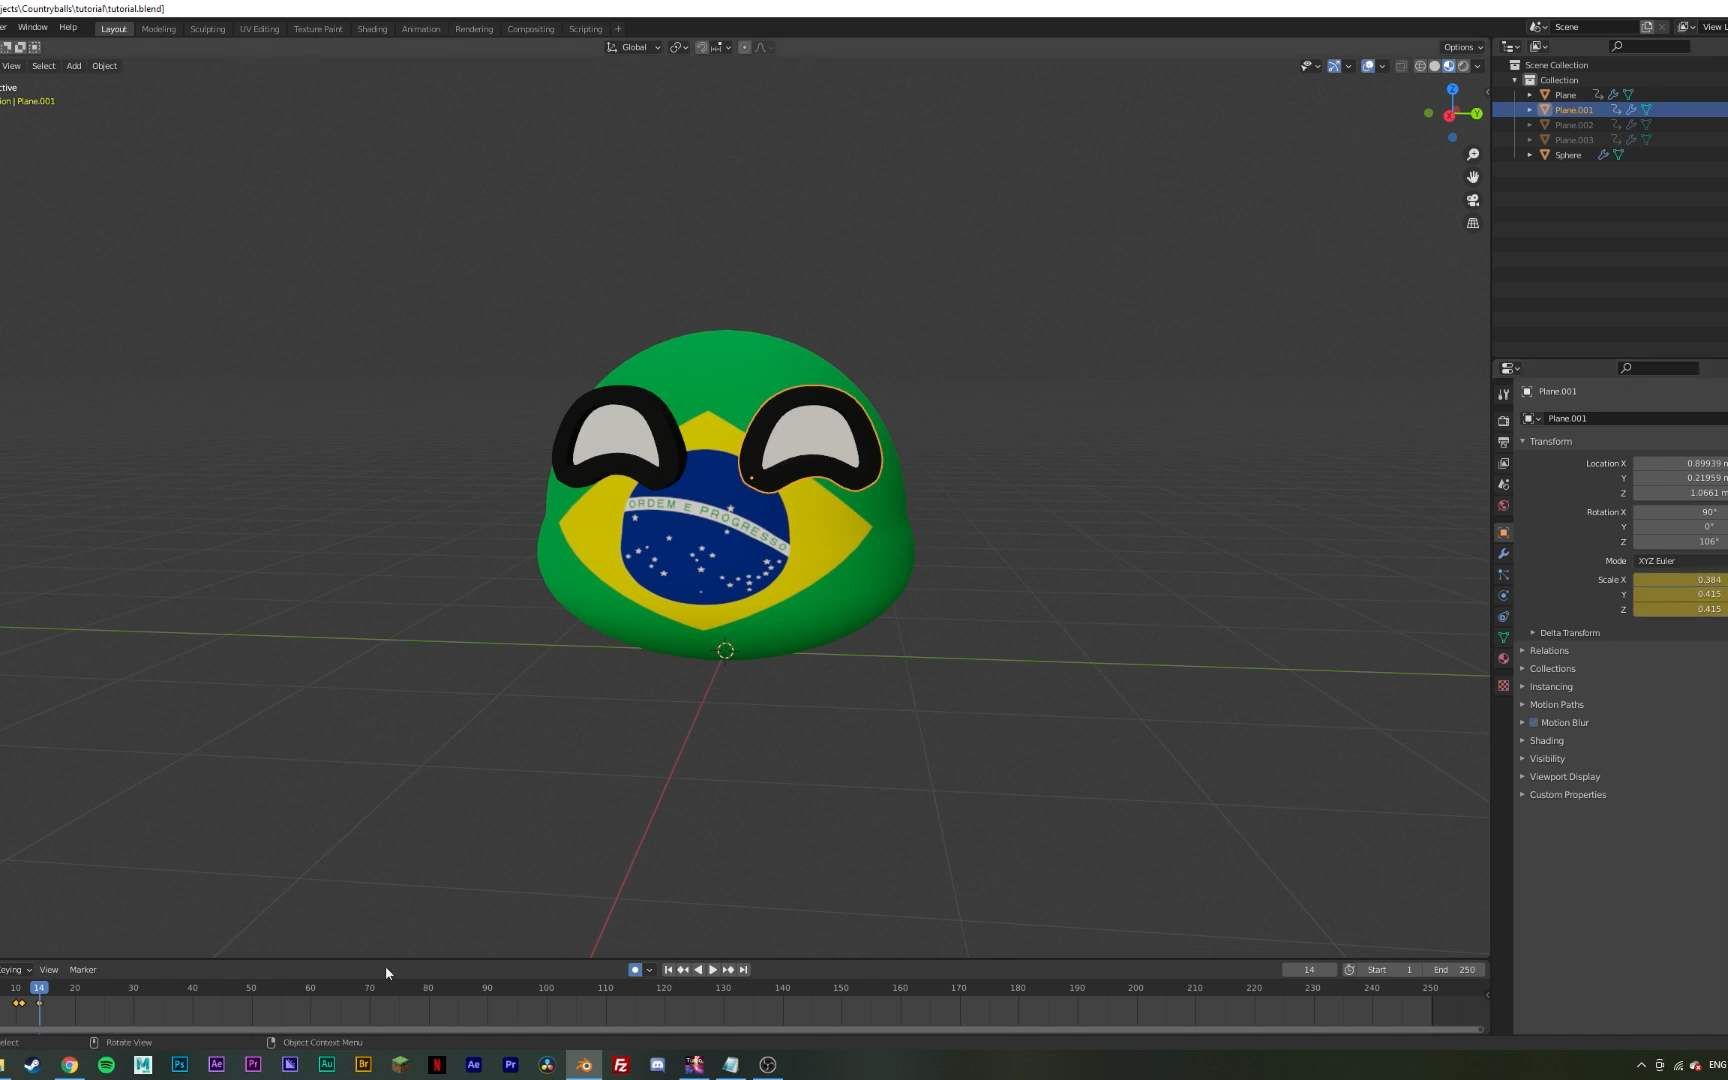Zoom the viewport with the magnifier gizmo
This screenshot has height=1080, width=1728.
[x=1473, y=154]
